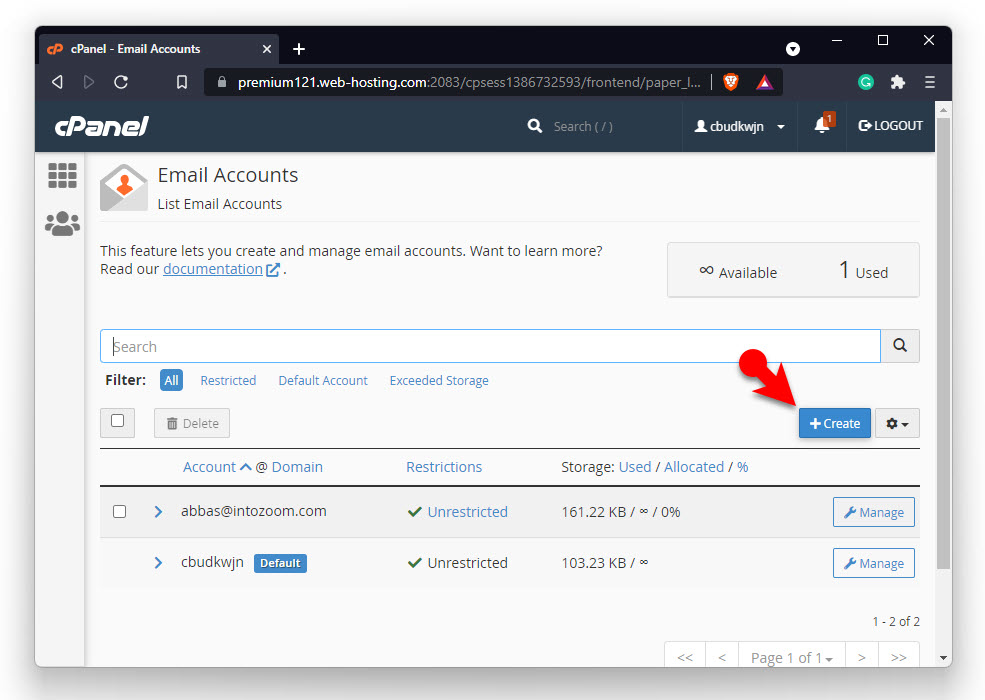The height and width of the screenshot is (700, 985).
Task: Sort by storage Allocated
Action: pyautogui.click(x=694, y=467)
